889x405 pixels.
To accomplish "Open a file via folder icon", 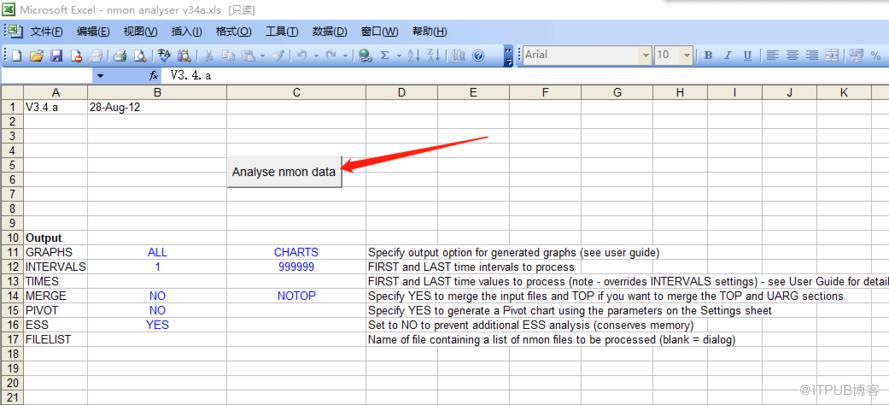I will pyautogui.click(x=37, y=56).
